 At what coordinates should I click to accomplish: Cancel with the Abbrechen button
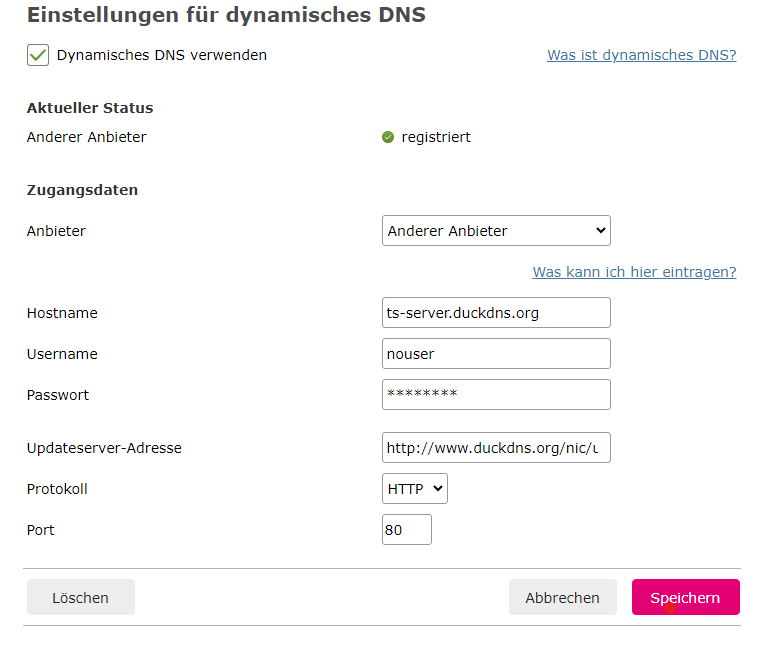coord(562,598)
